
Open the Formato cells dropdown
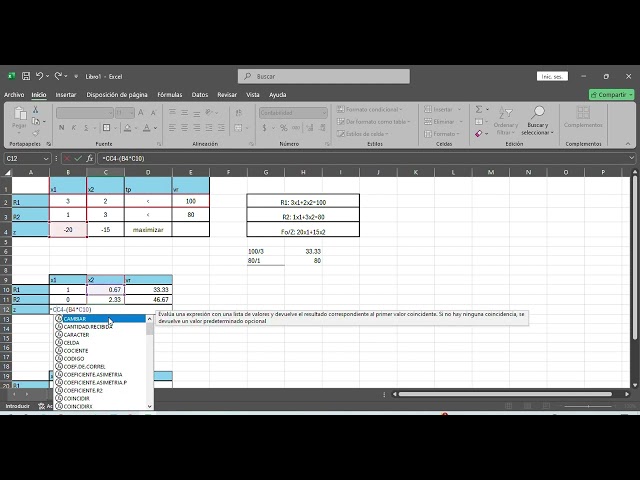(x=442, y=134)
